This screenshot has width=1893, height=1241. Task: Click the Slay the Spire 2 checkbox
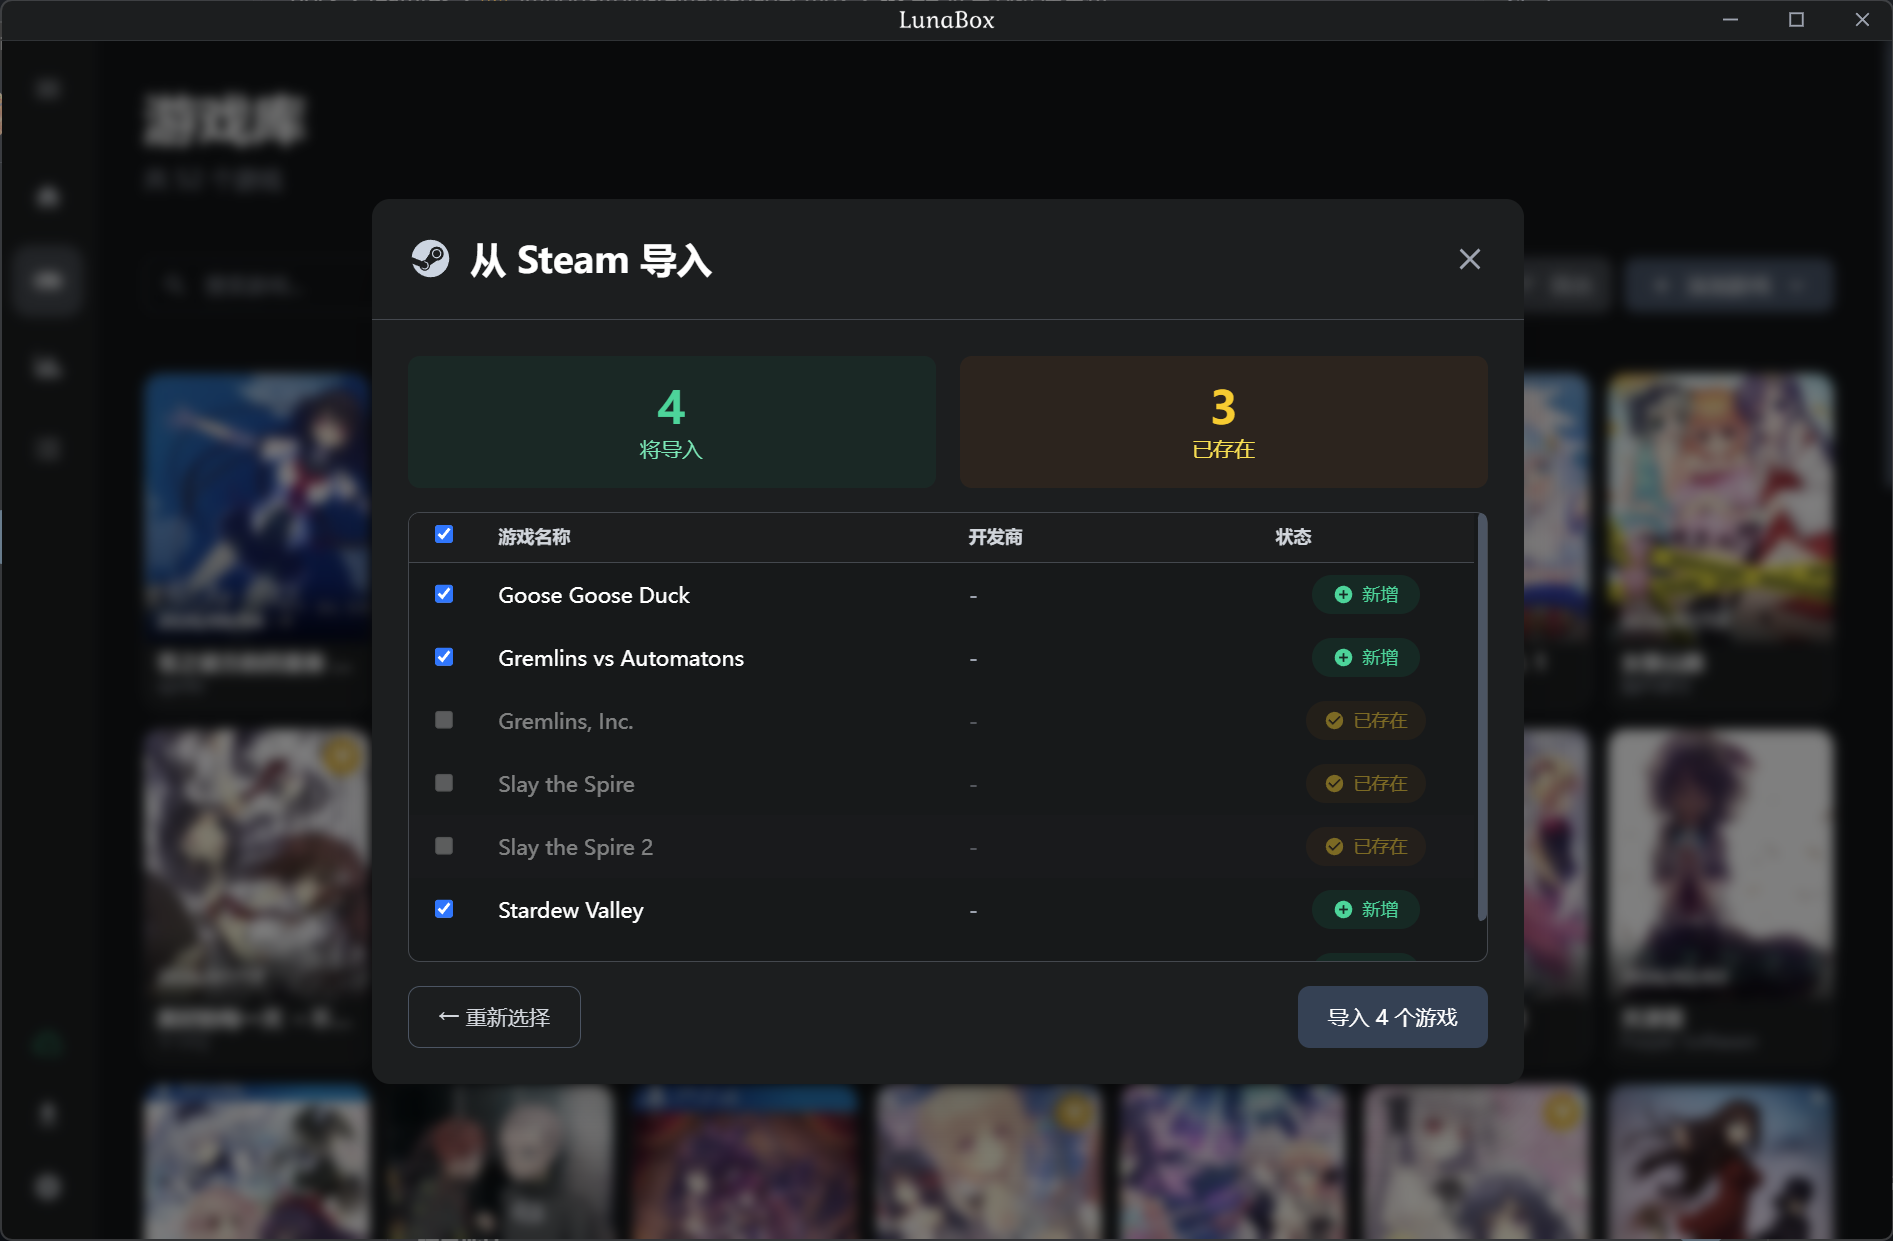coord(444,846)
